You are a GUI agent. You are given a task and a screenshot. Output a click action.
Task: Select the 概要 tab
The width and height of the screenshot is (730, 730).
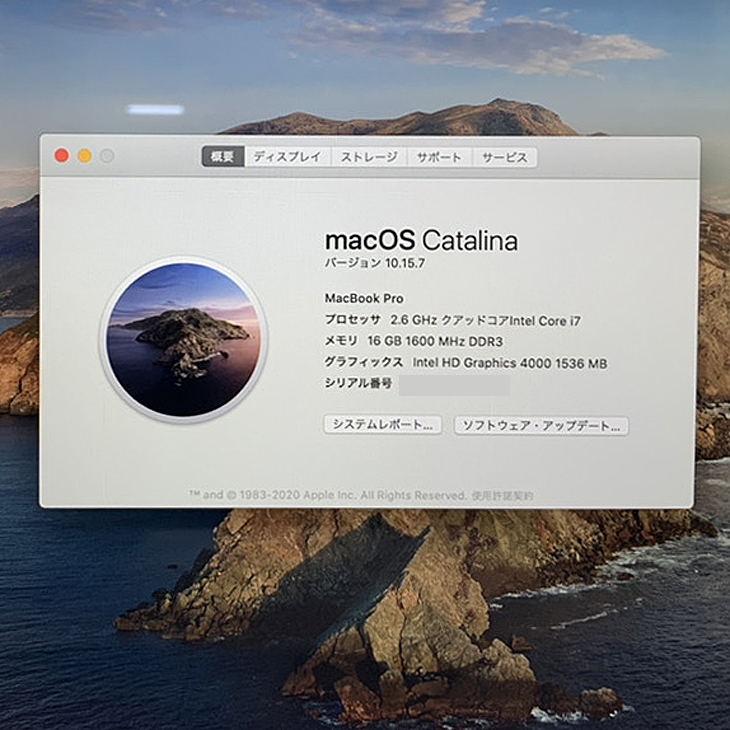pyautogui.click(x=223, y=157)
